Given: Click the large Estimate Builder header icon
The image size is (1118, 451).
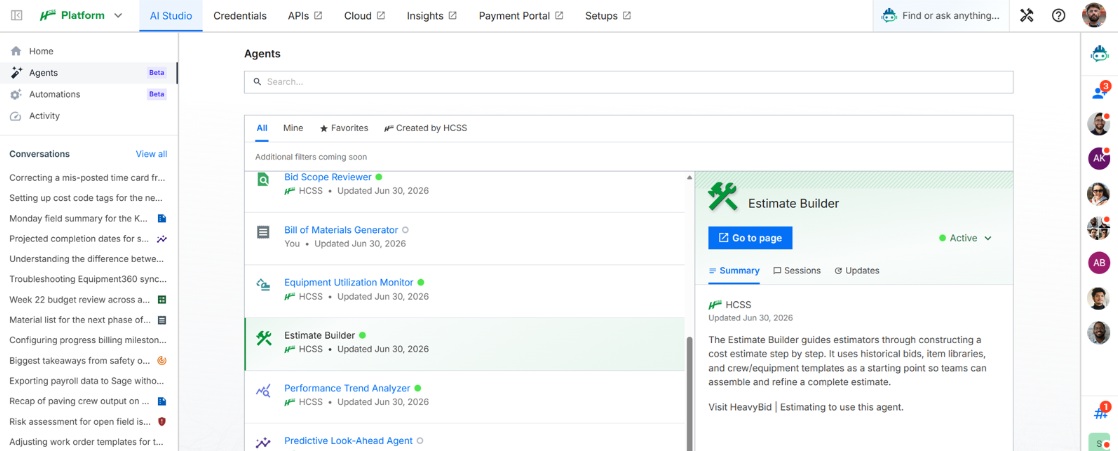Looking at the screenshot, I should point(722,196).
